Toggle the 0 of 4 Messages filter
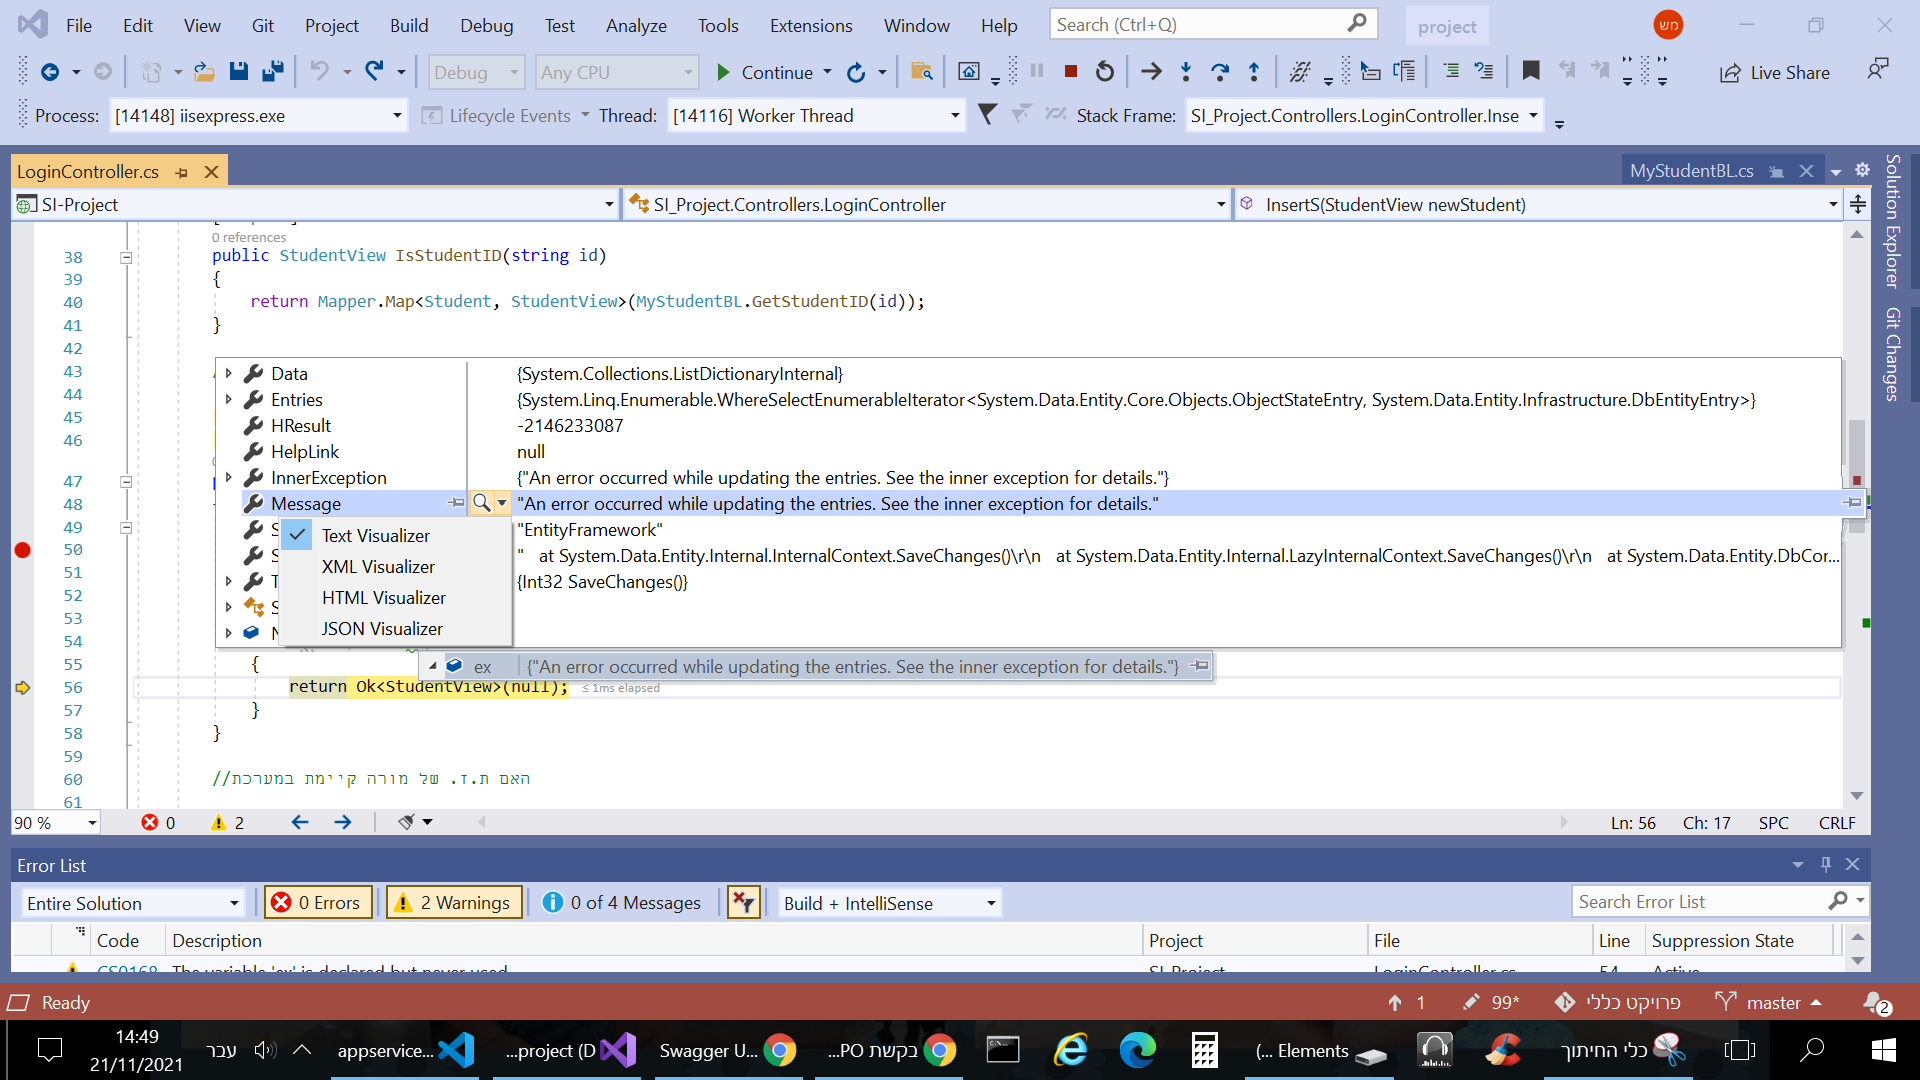The height and width of the screenshot is (1080, 1920). [x=622, y=903]
